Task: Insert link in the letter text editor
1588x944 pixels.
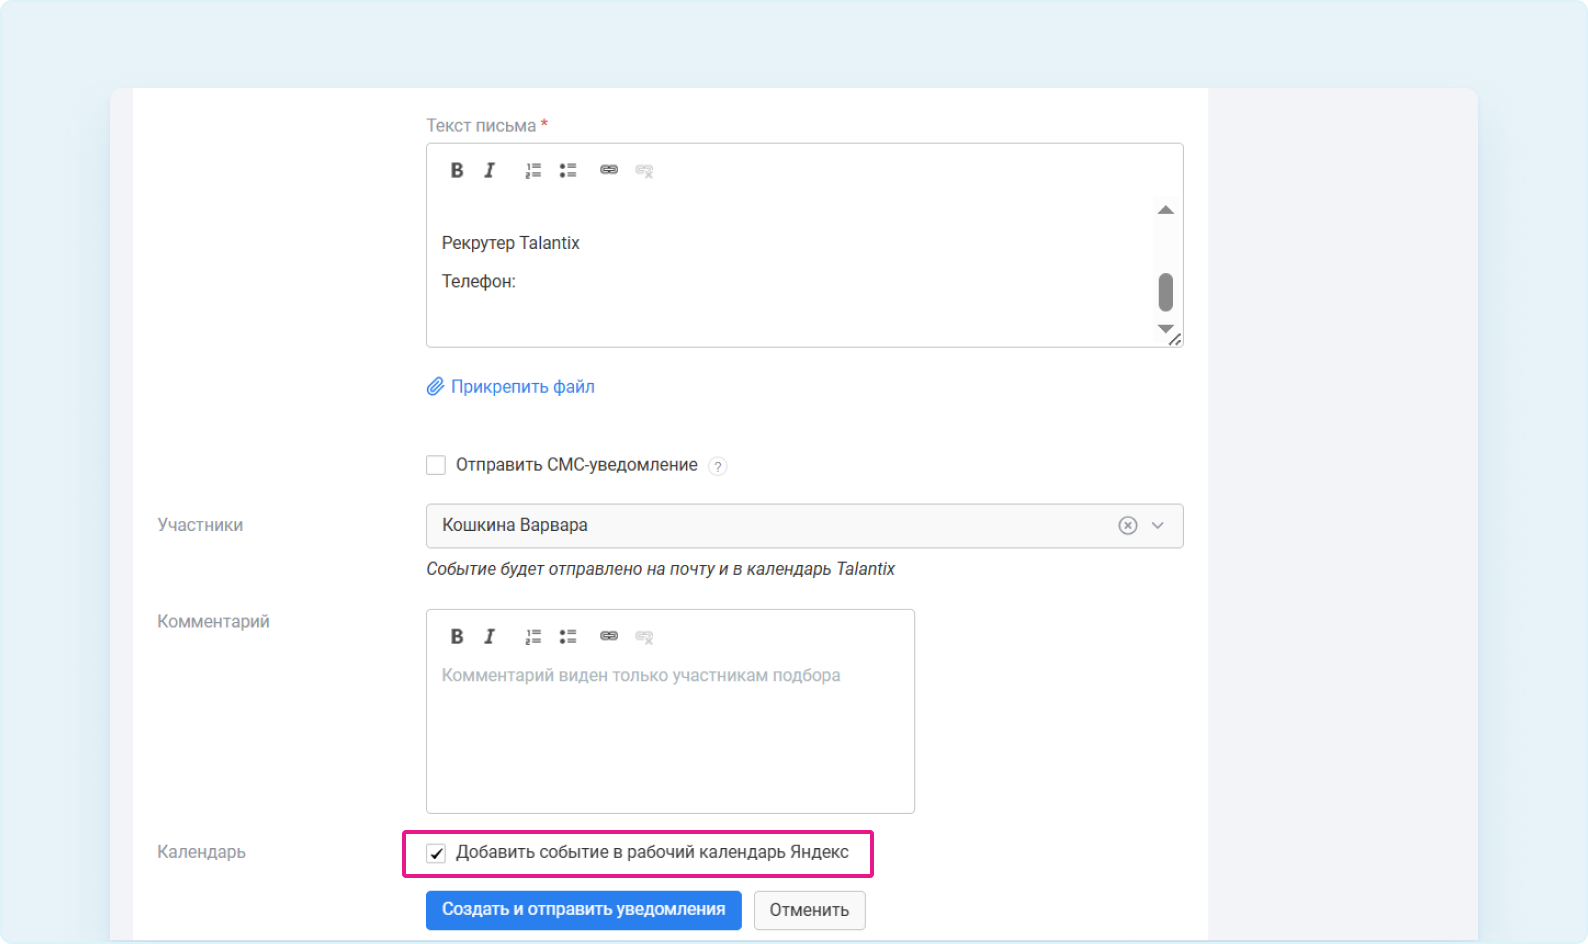Action: [609, 170]
